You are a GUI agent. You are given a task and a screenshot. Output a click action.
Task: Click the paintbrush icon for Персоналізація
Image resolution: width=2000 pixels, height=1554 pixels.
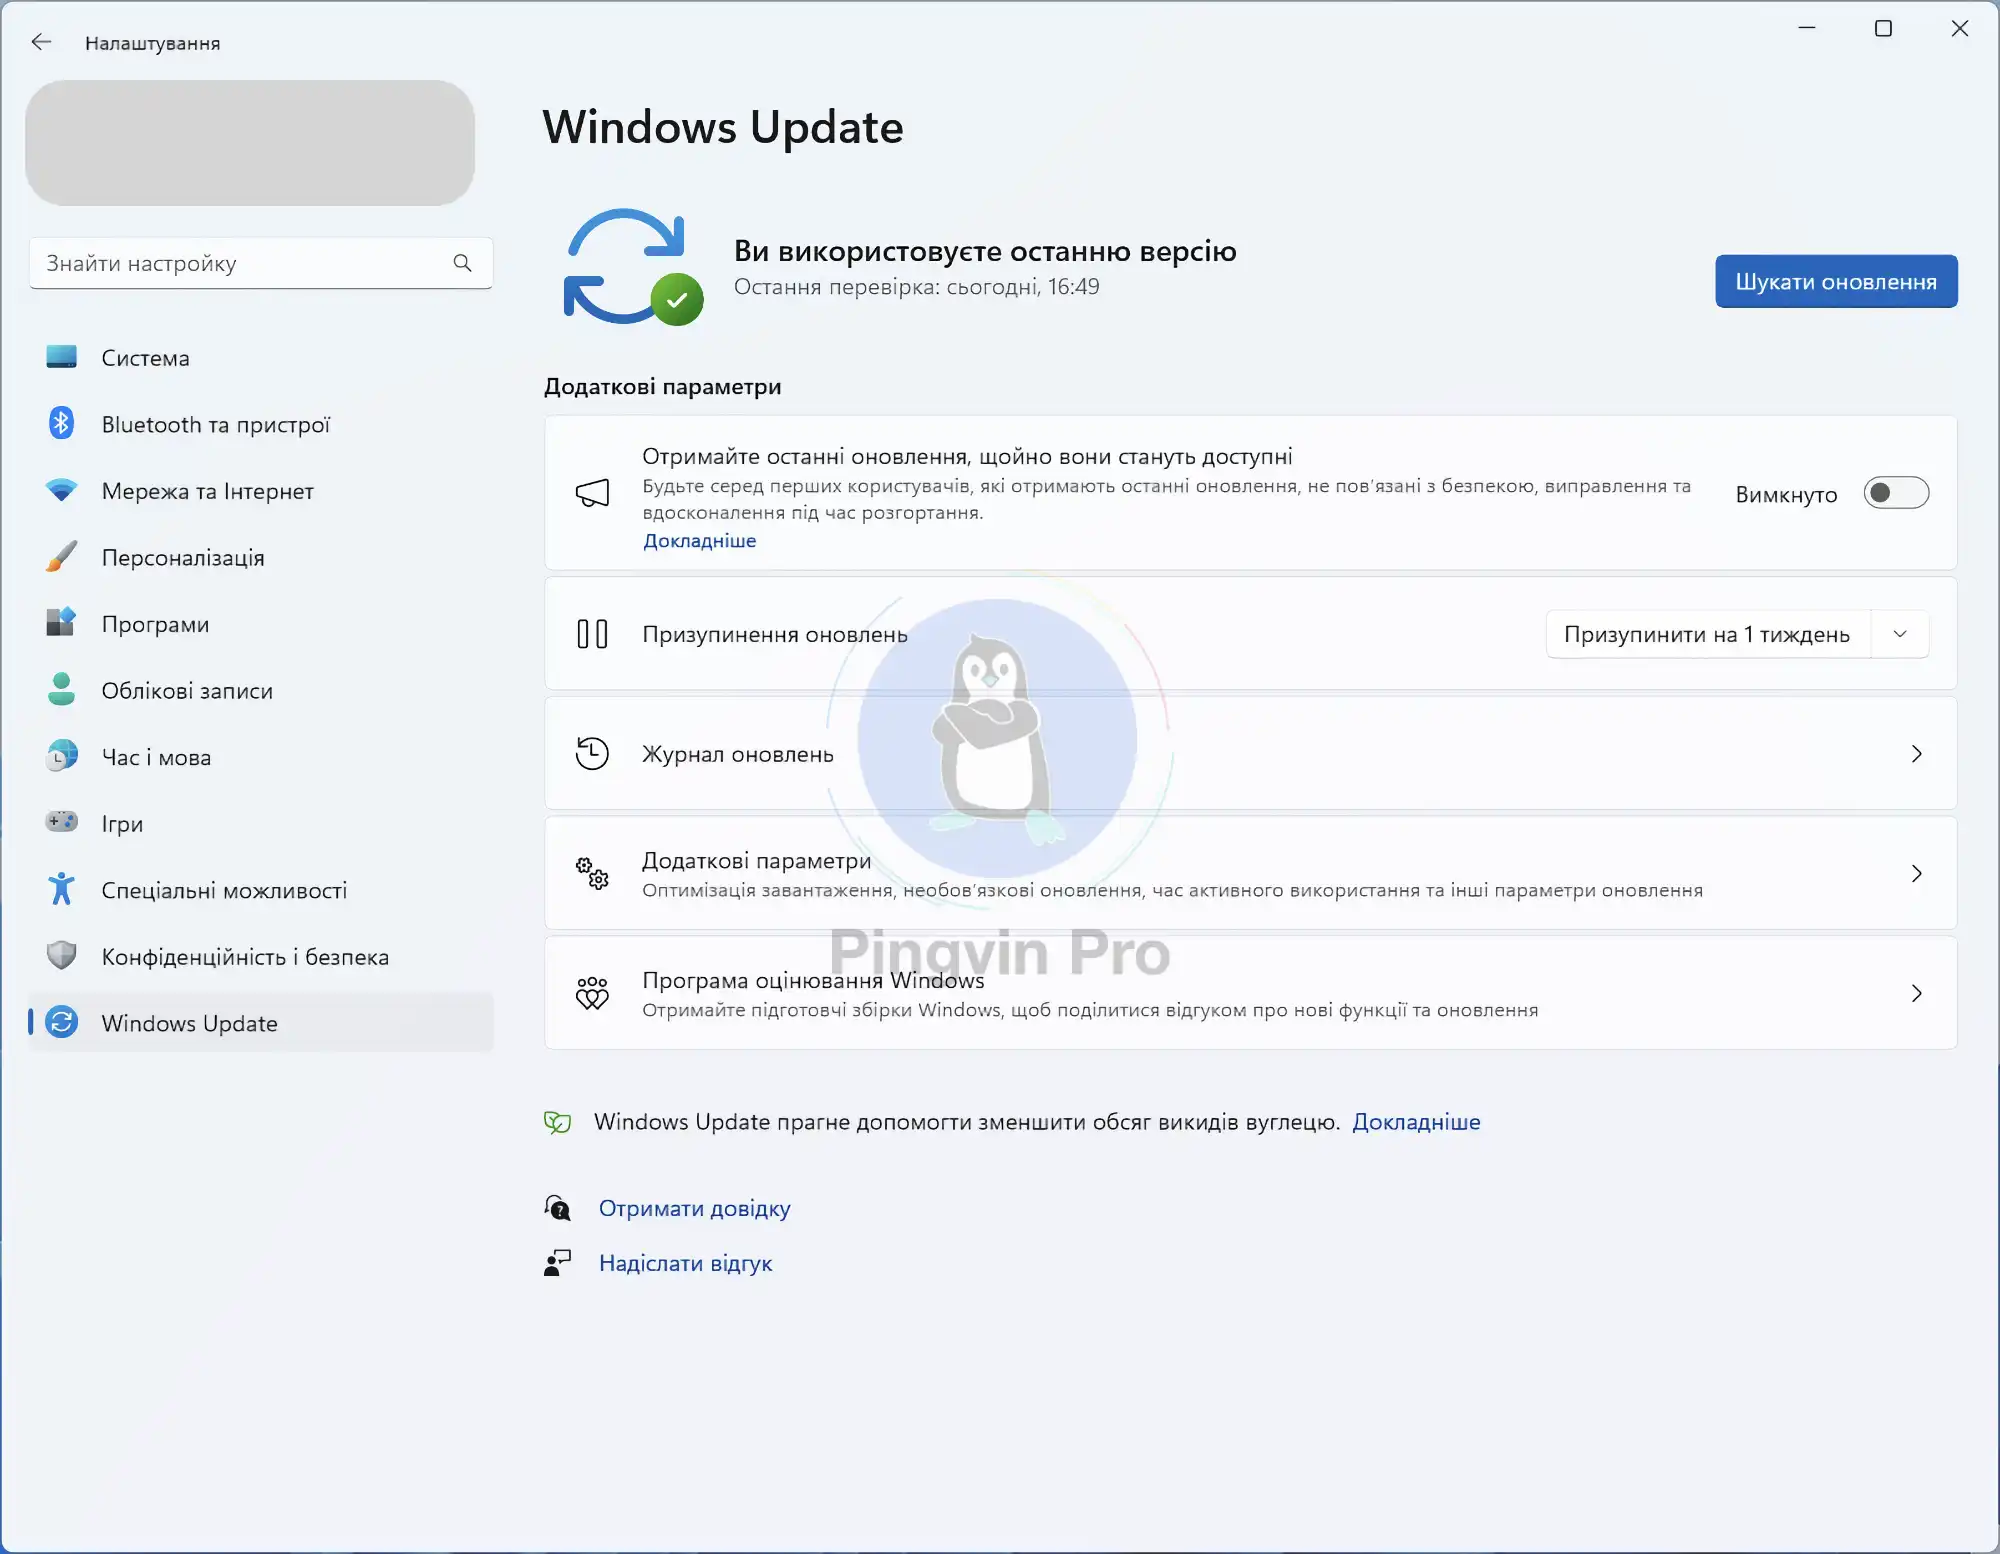click(62, 556)
